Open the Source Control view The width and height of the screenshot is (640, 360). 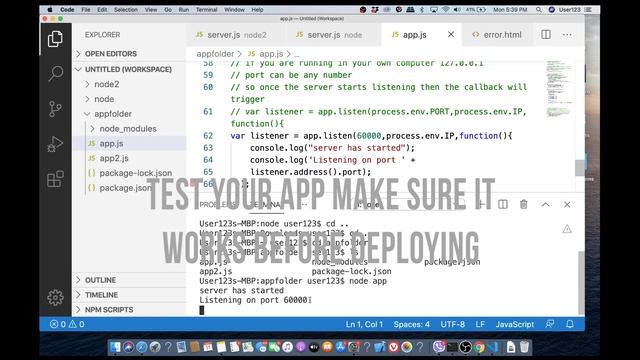[x=55, y=109]
